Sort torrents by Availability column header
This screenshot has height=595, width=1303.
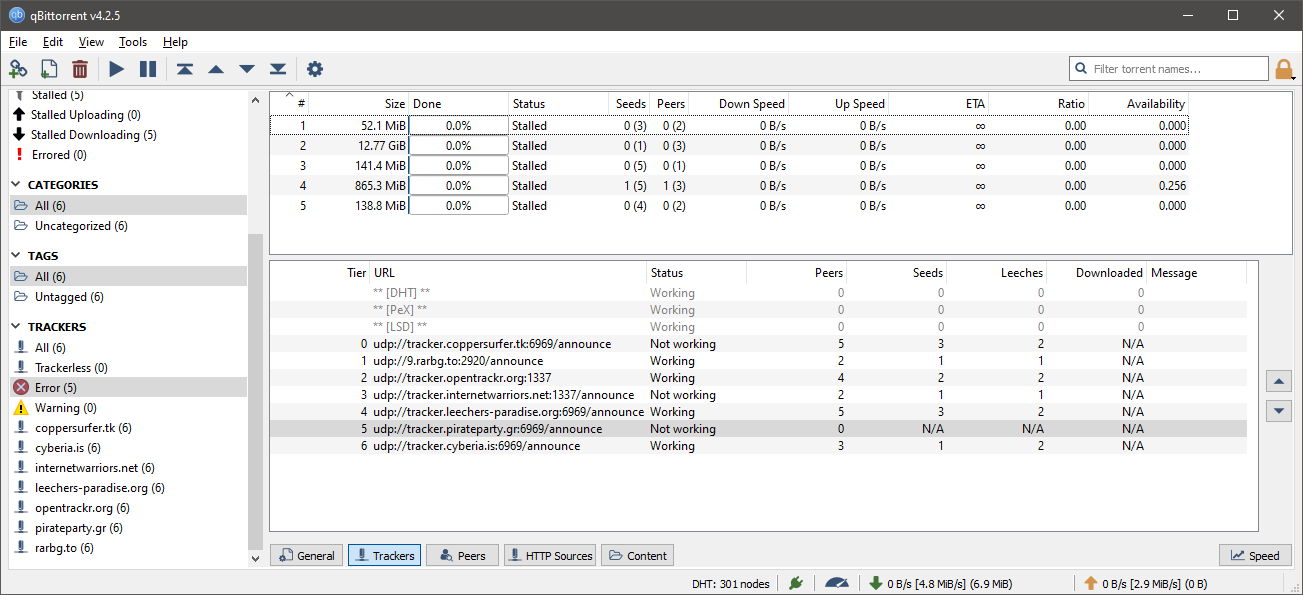[1138, 104]
